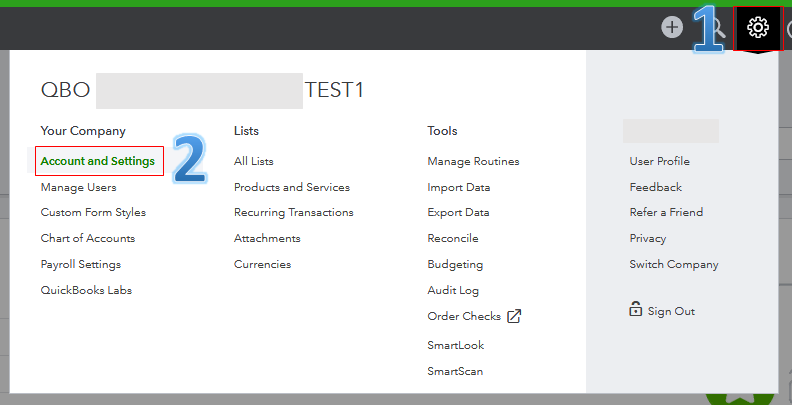Click the lock icon beside Sign Out

636,310
